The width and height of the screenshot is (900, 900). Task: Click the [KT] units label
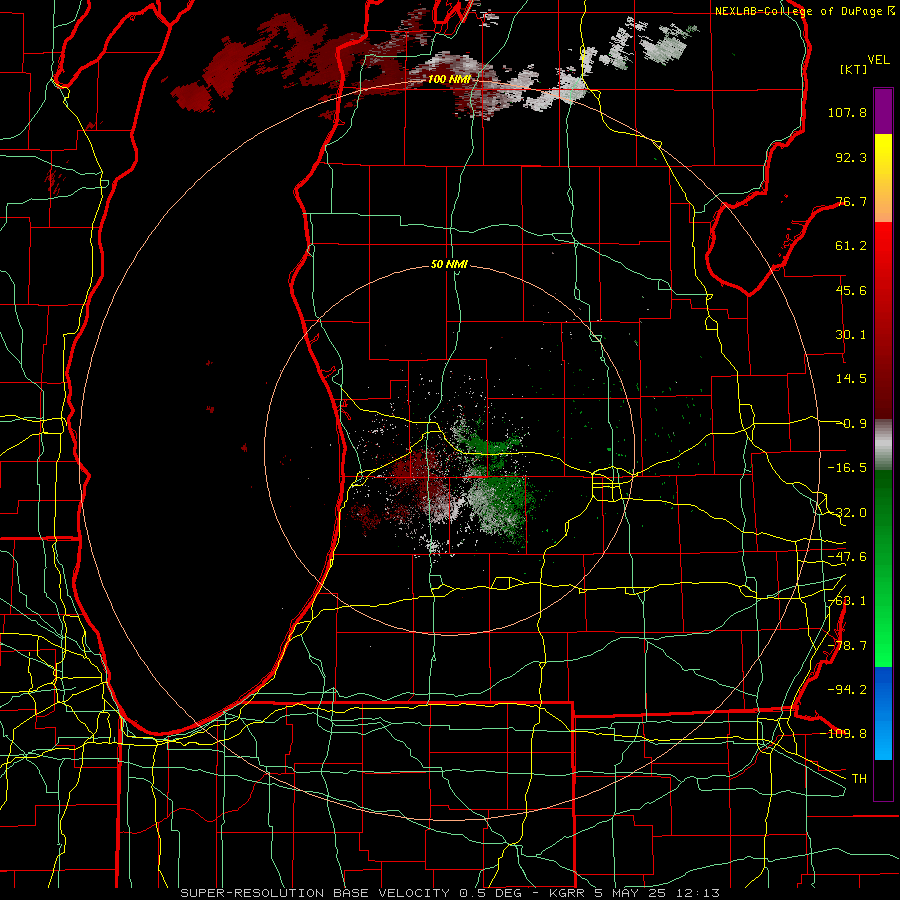tap(854, 69)
